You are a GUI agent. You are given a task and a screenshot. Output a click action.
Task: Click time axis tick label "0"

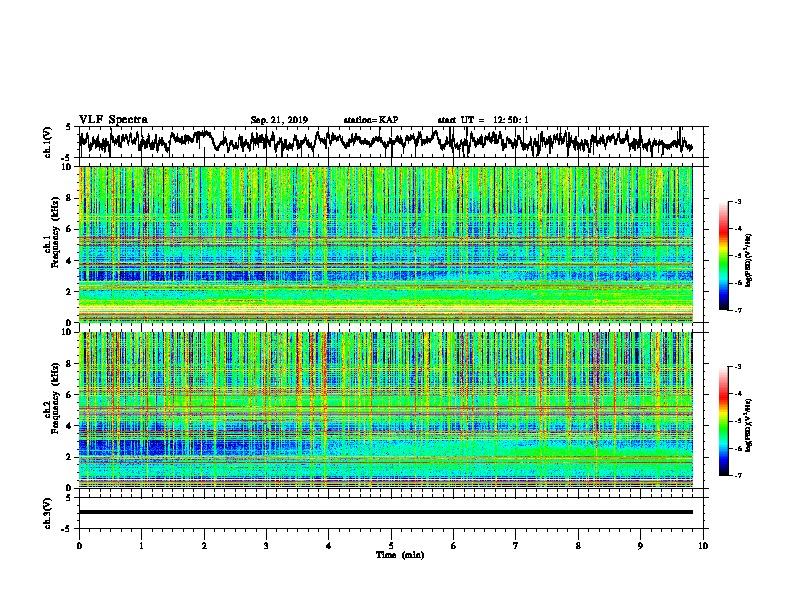tap(79, 546)
